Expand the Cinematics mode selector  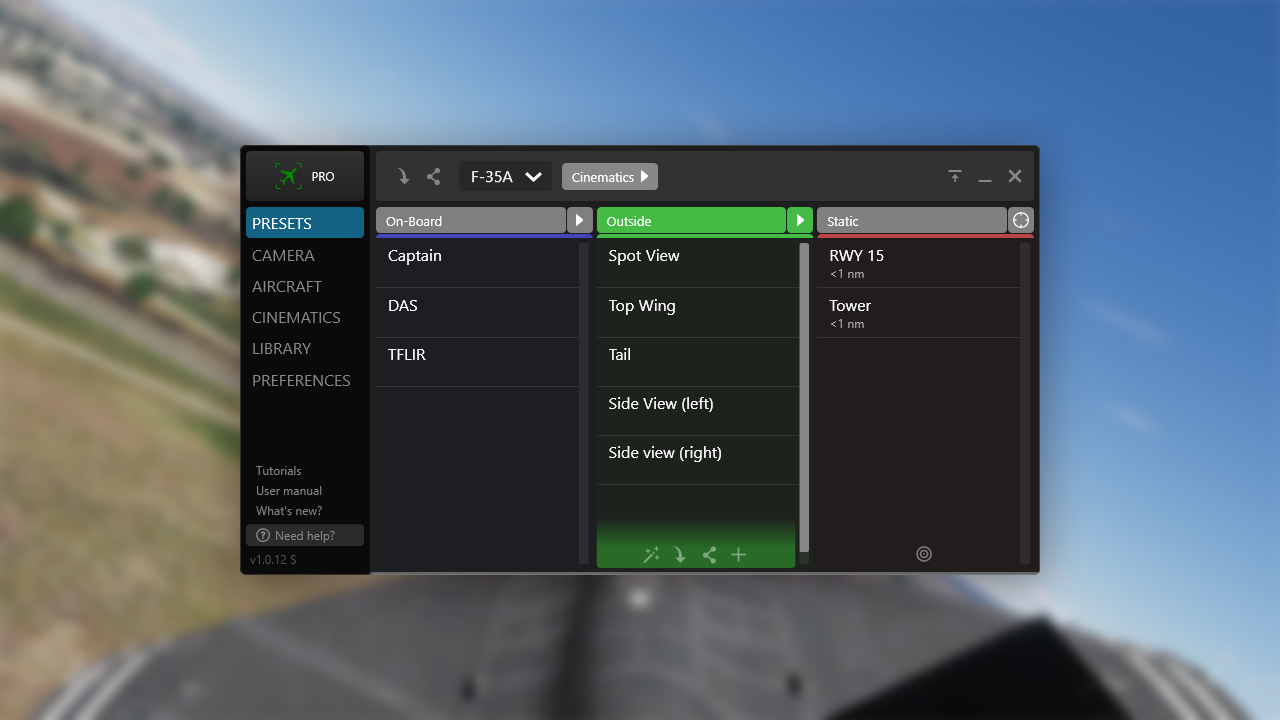[609, 176]
